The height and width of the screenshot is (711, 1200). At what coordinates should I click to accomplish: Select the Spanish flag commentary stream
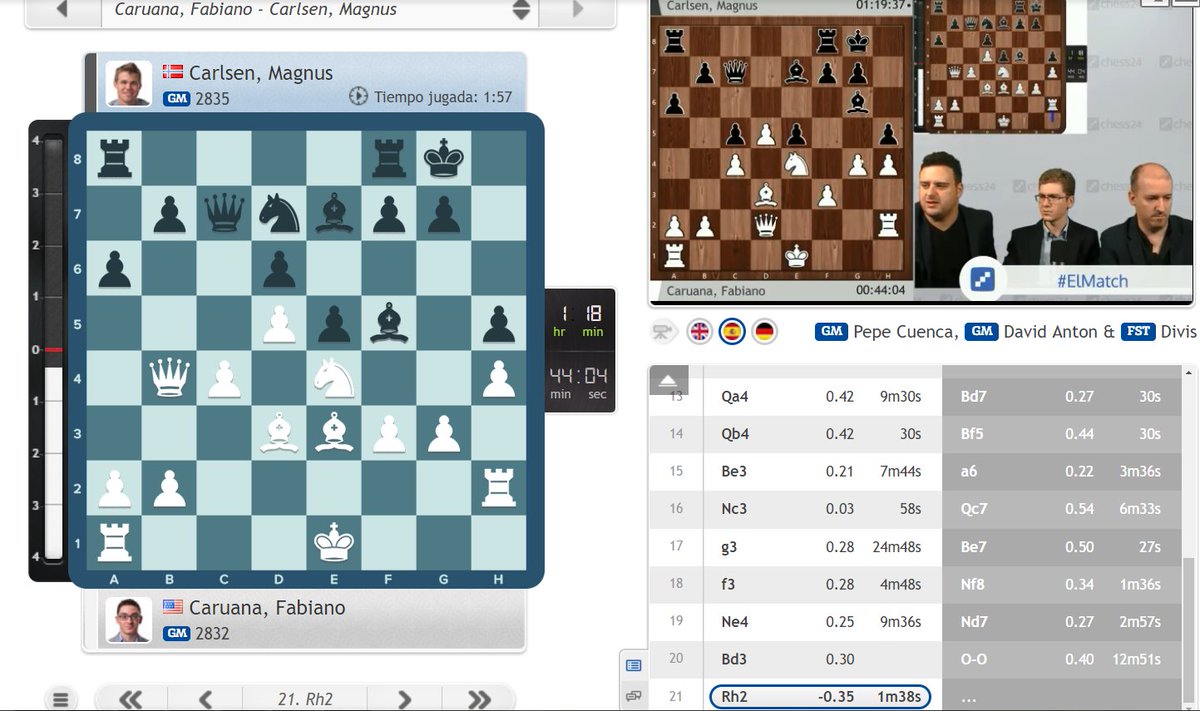point(733,331)
